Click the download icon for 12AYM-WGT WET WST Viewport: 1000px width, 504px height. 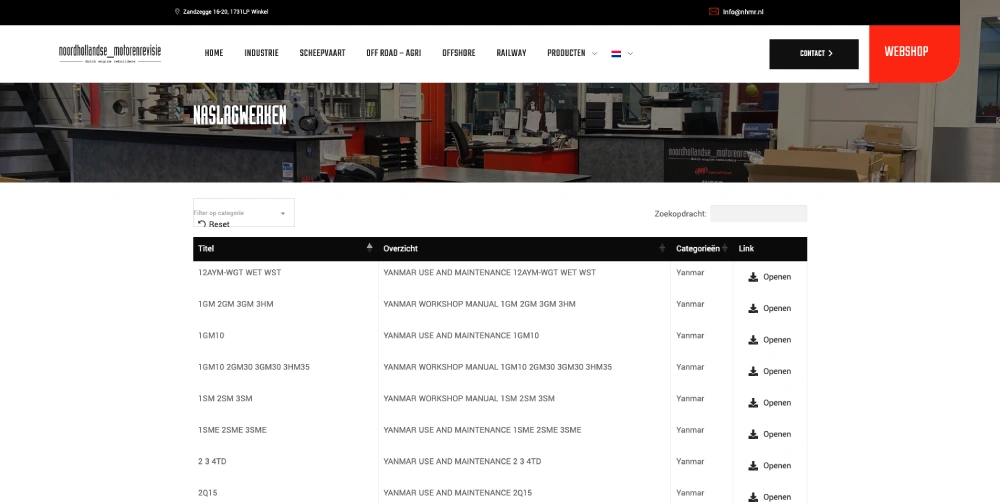point(753,277)
